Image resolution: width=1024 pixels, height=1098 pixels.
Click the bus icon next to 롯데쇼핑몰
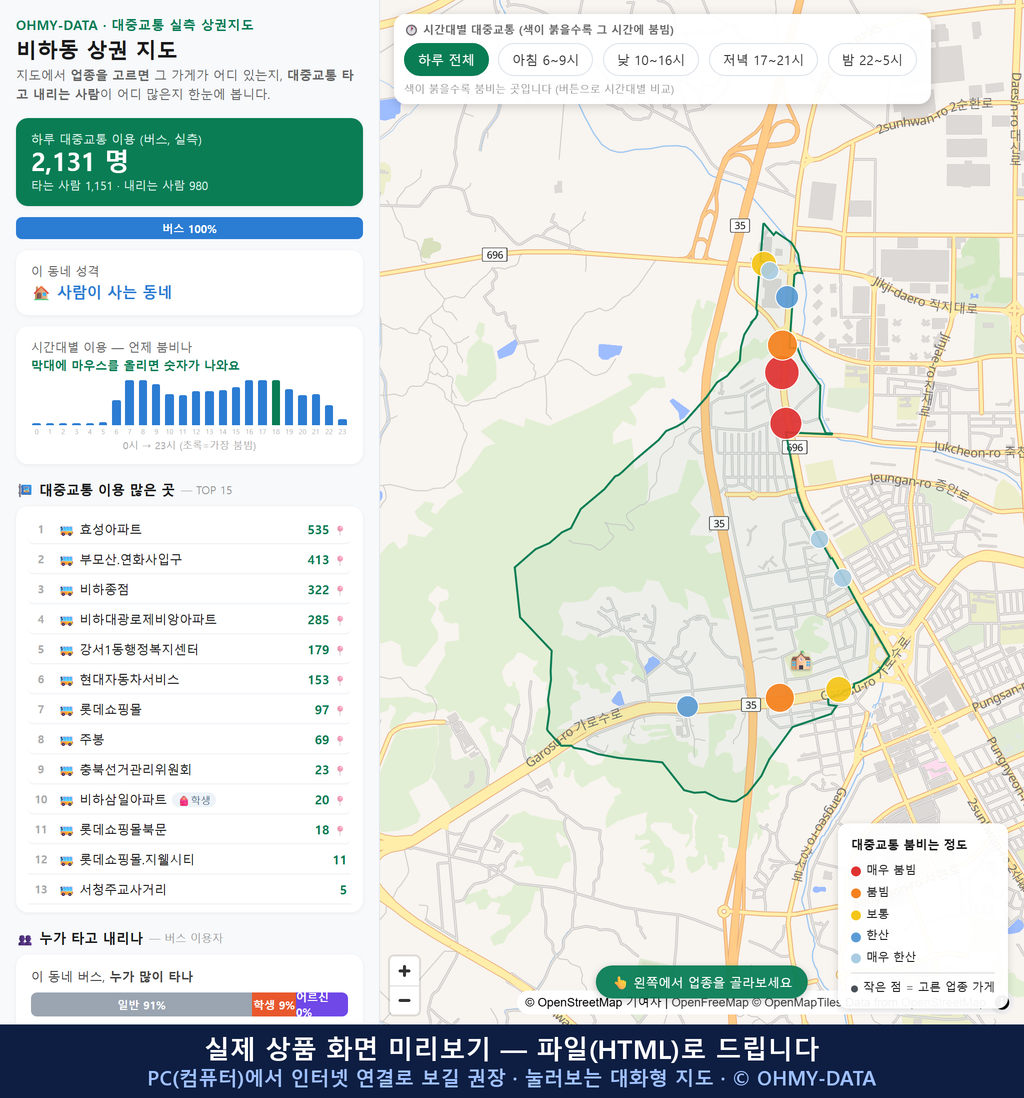(x=67, y=710)
